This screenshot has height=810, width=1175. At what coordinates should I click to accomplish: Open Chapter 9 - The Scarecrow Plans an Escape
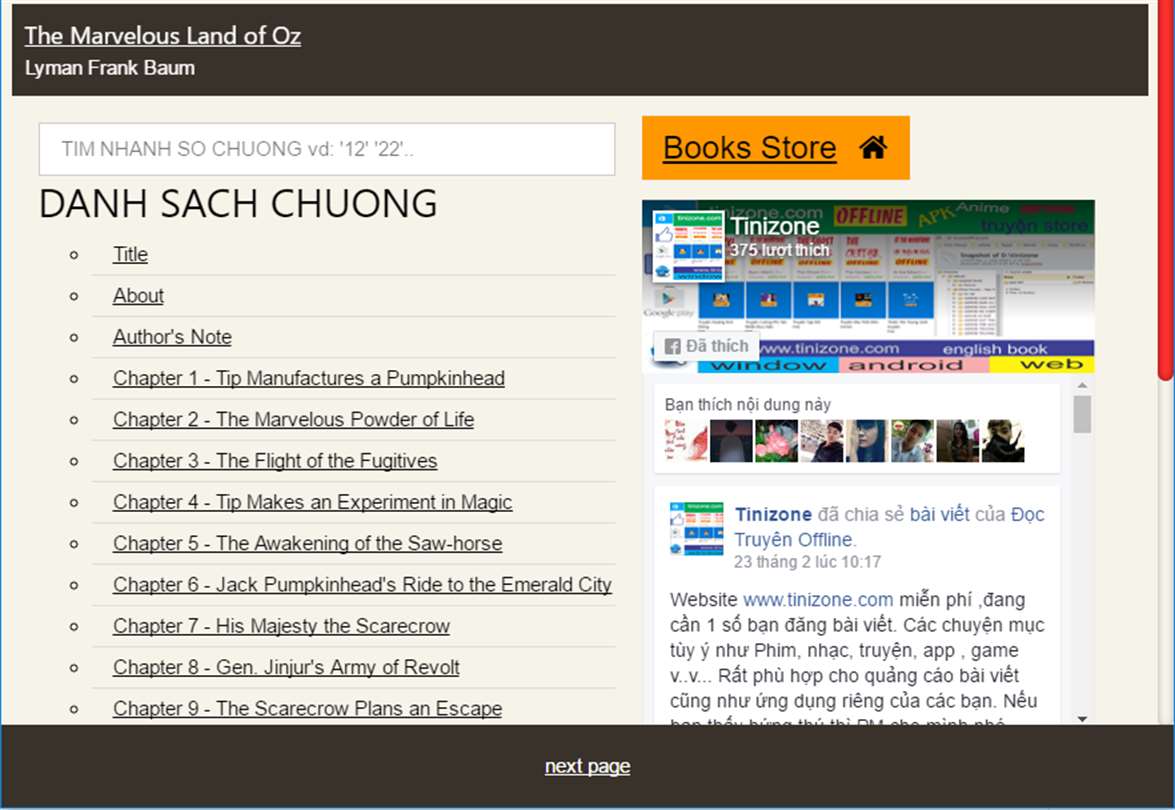click(x=308, y=707)
